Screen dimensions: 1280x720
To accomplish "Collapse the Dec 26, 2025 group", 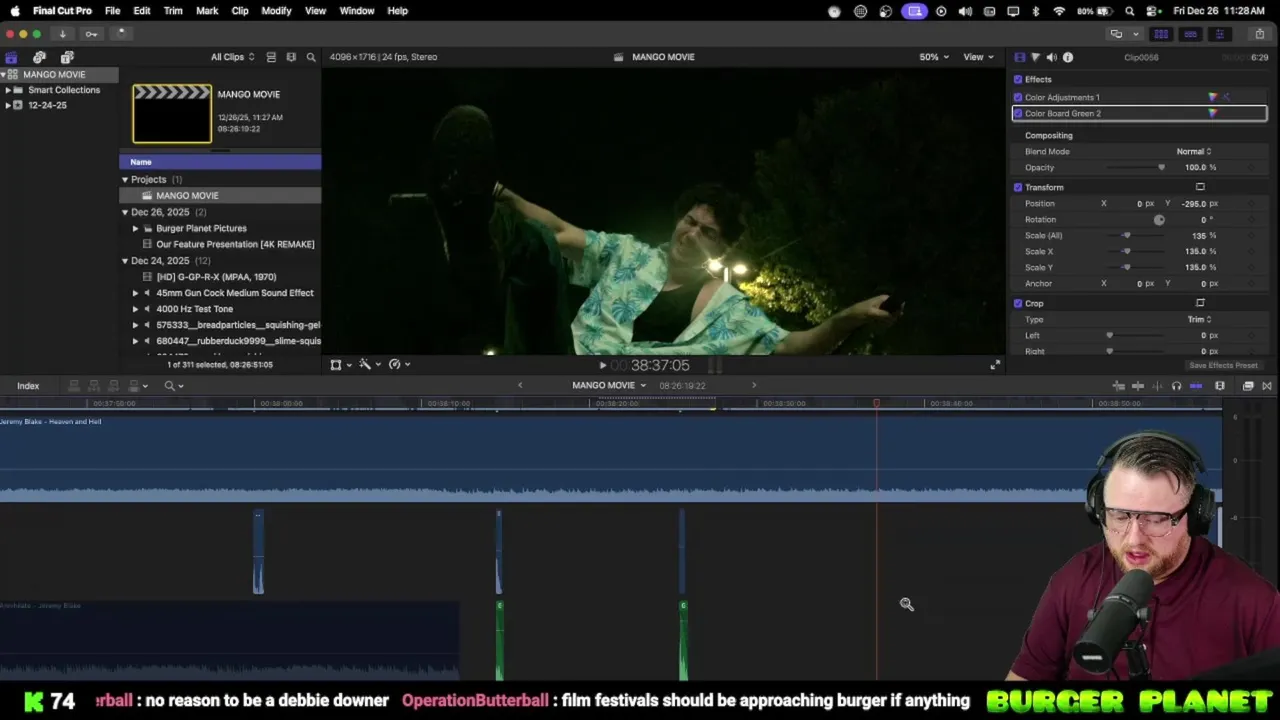I will (125, 212).
